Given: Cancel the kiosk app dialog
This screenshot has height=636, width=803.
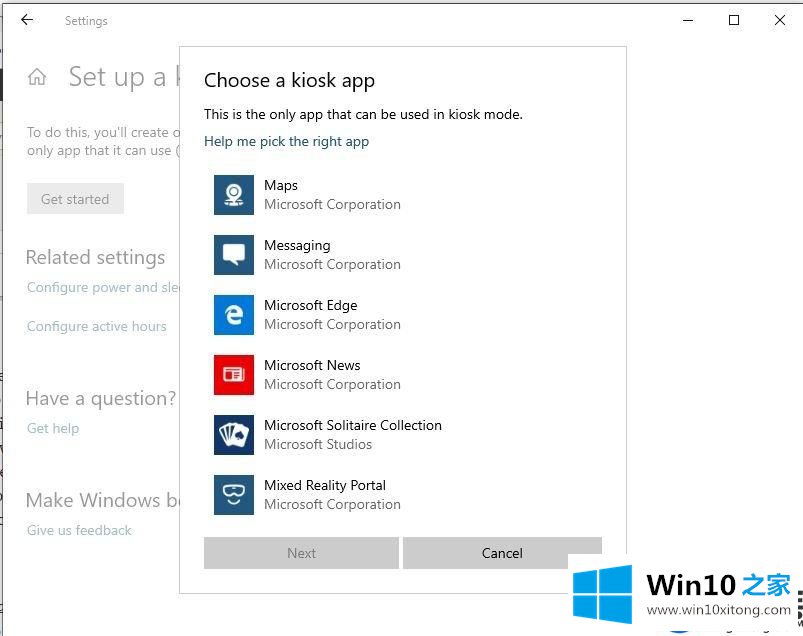Looking at the screenshot, I should [x=502, y=553].
